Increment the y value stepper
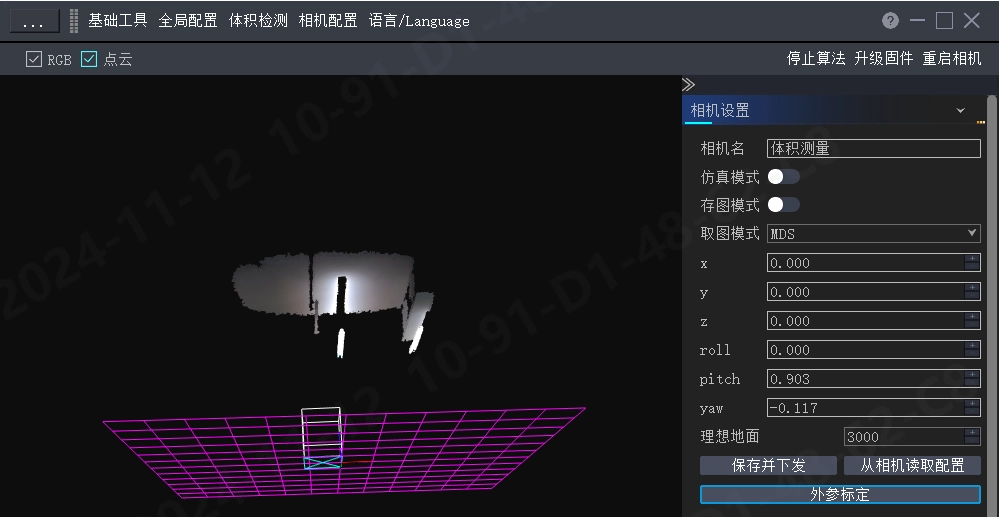Image resolution: width=999 pixels, height=517 pixels. (972, 288)
